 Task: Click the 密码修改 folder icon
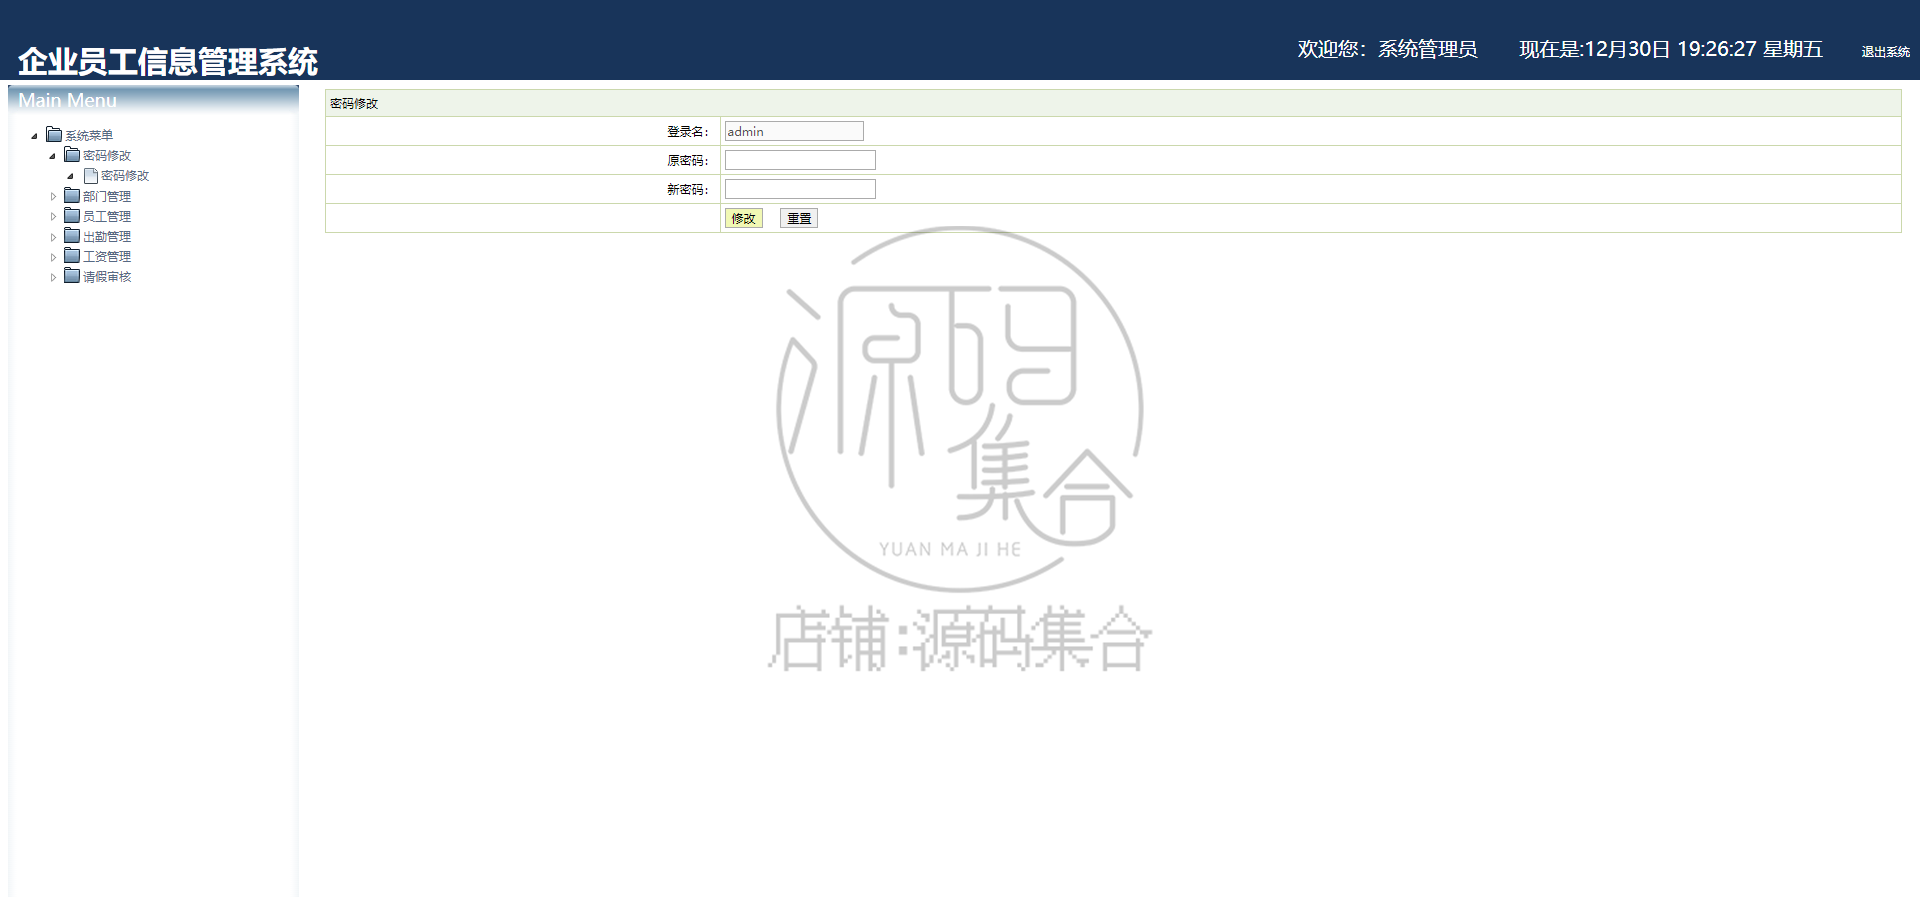click(72, 155)
